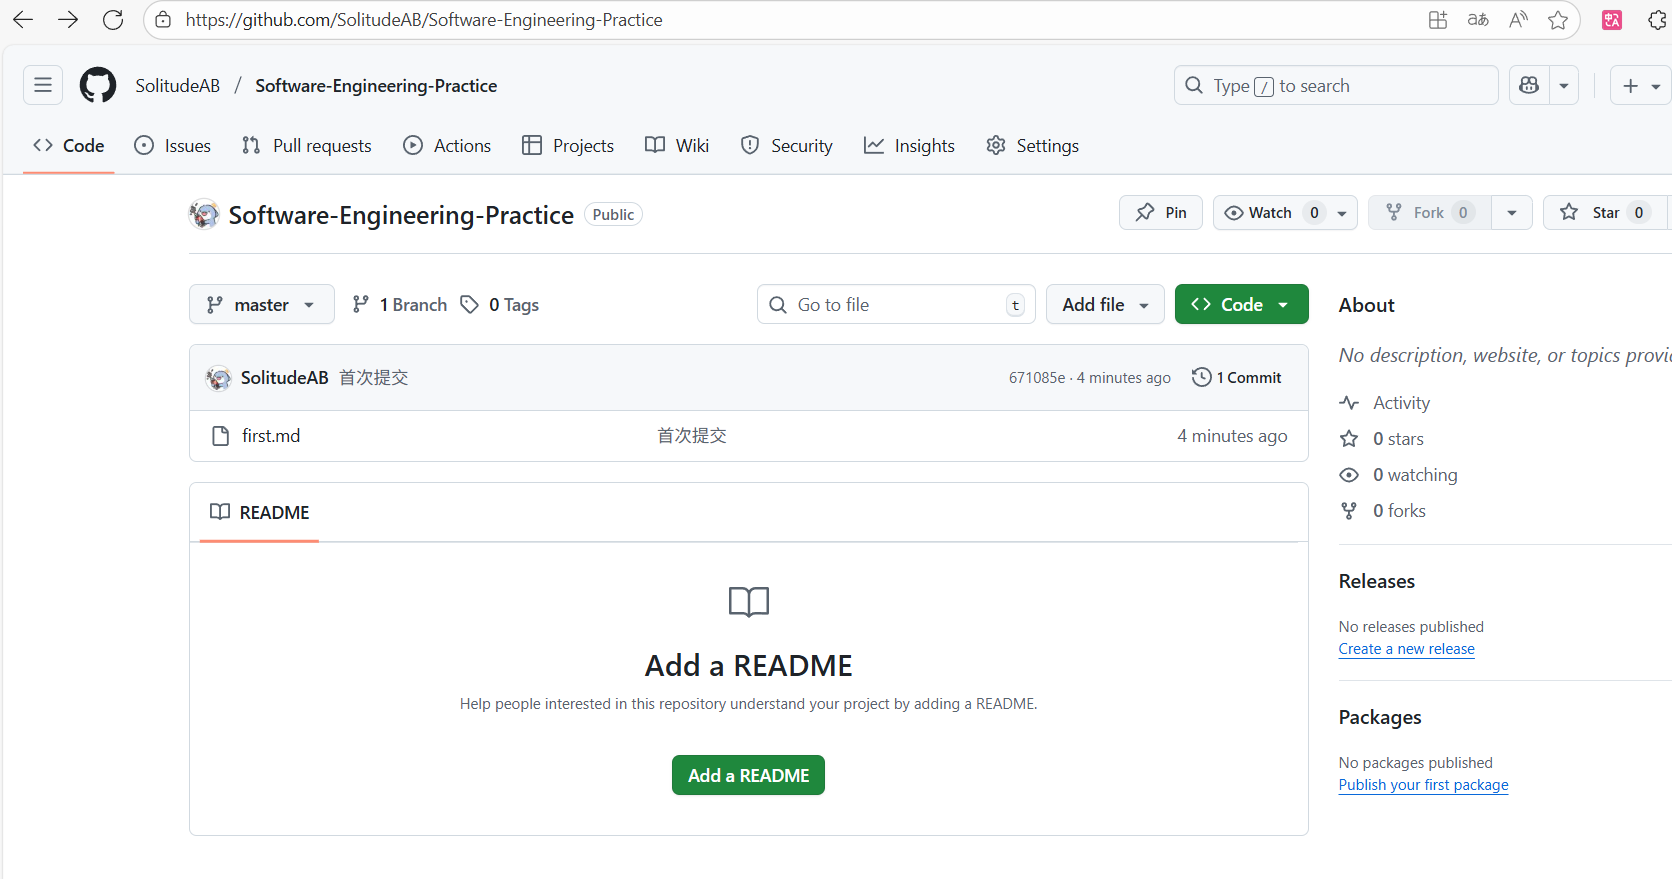This screenshot has height=879, width=1672.
Task: Click the Releases heading link
Action: (1377, 581)
